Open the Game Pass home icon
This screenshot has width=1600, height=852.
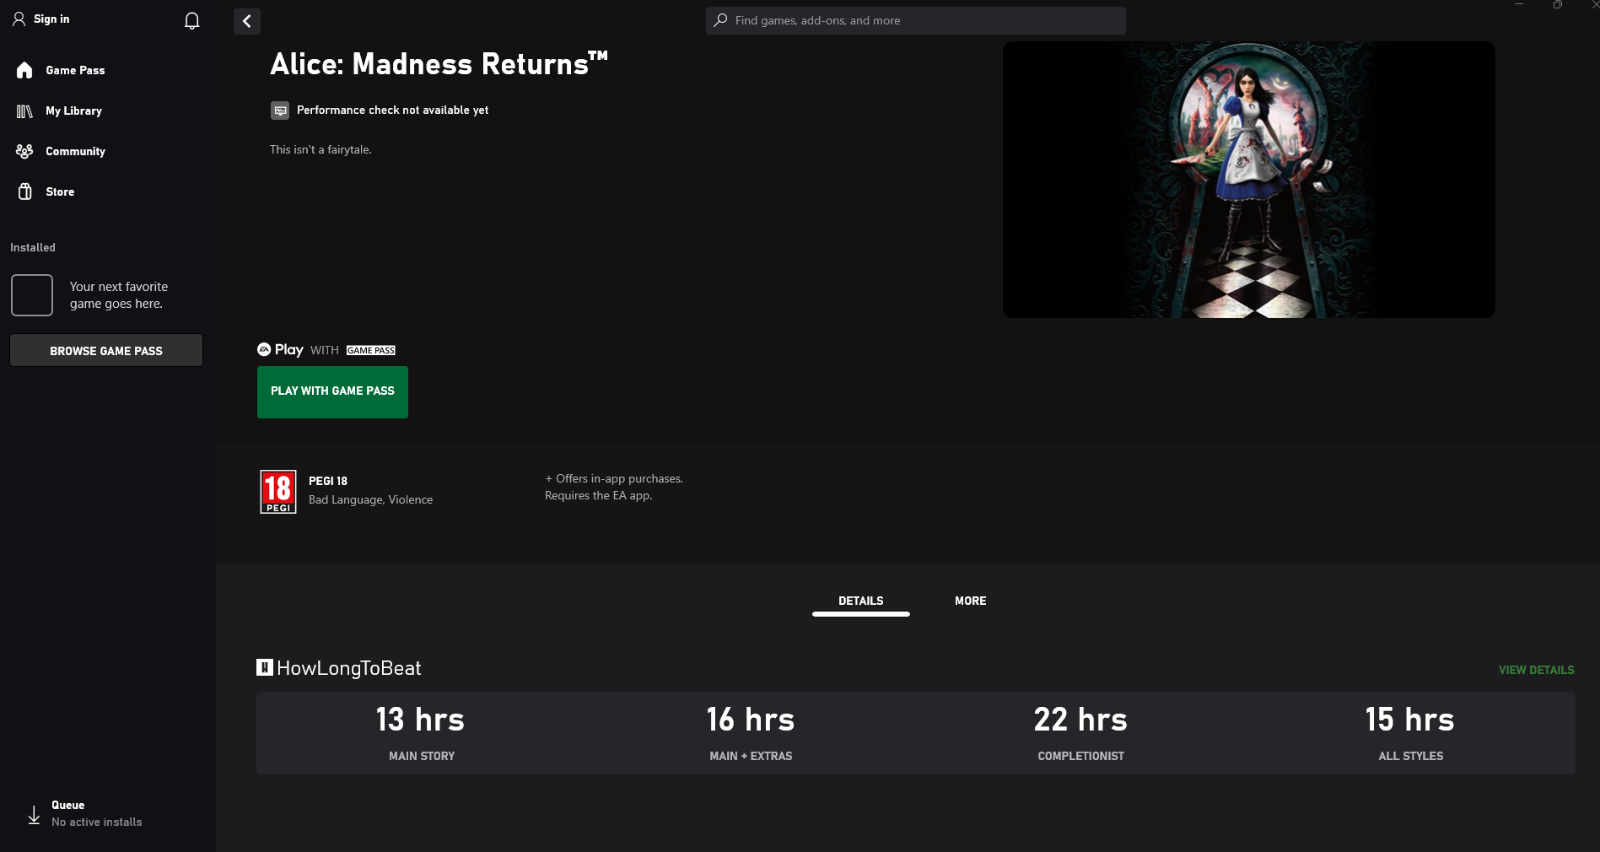(x=25, y=70)
